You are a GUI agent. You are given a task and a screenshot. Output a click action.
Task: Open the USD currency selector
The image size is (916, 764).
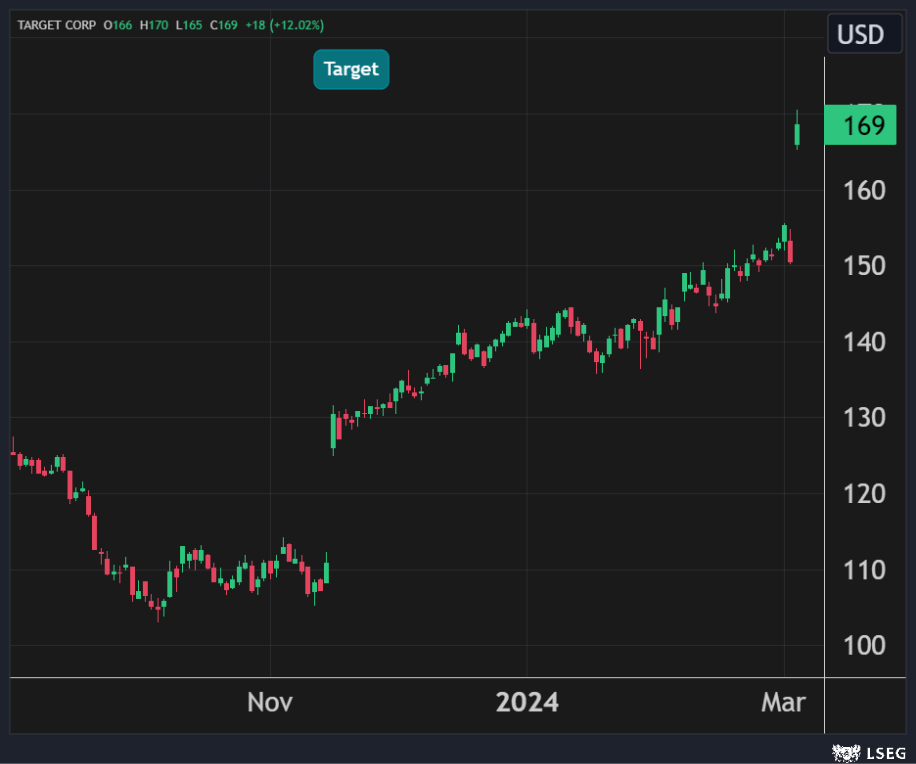(860, 35)
